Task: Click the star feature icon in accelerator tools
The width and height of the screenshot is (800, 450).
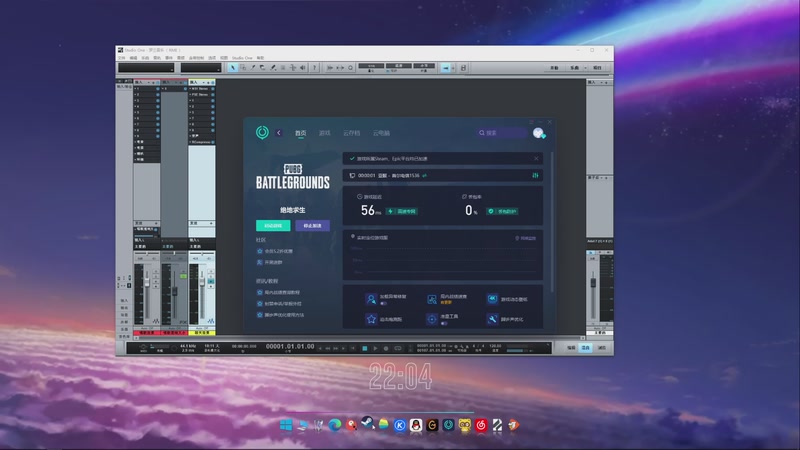Action: 371,319
